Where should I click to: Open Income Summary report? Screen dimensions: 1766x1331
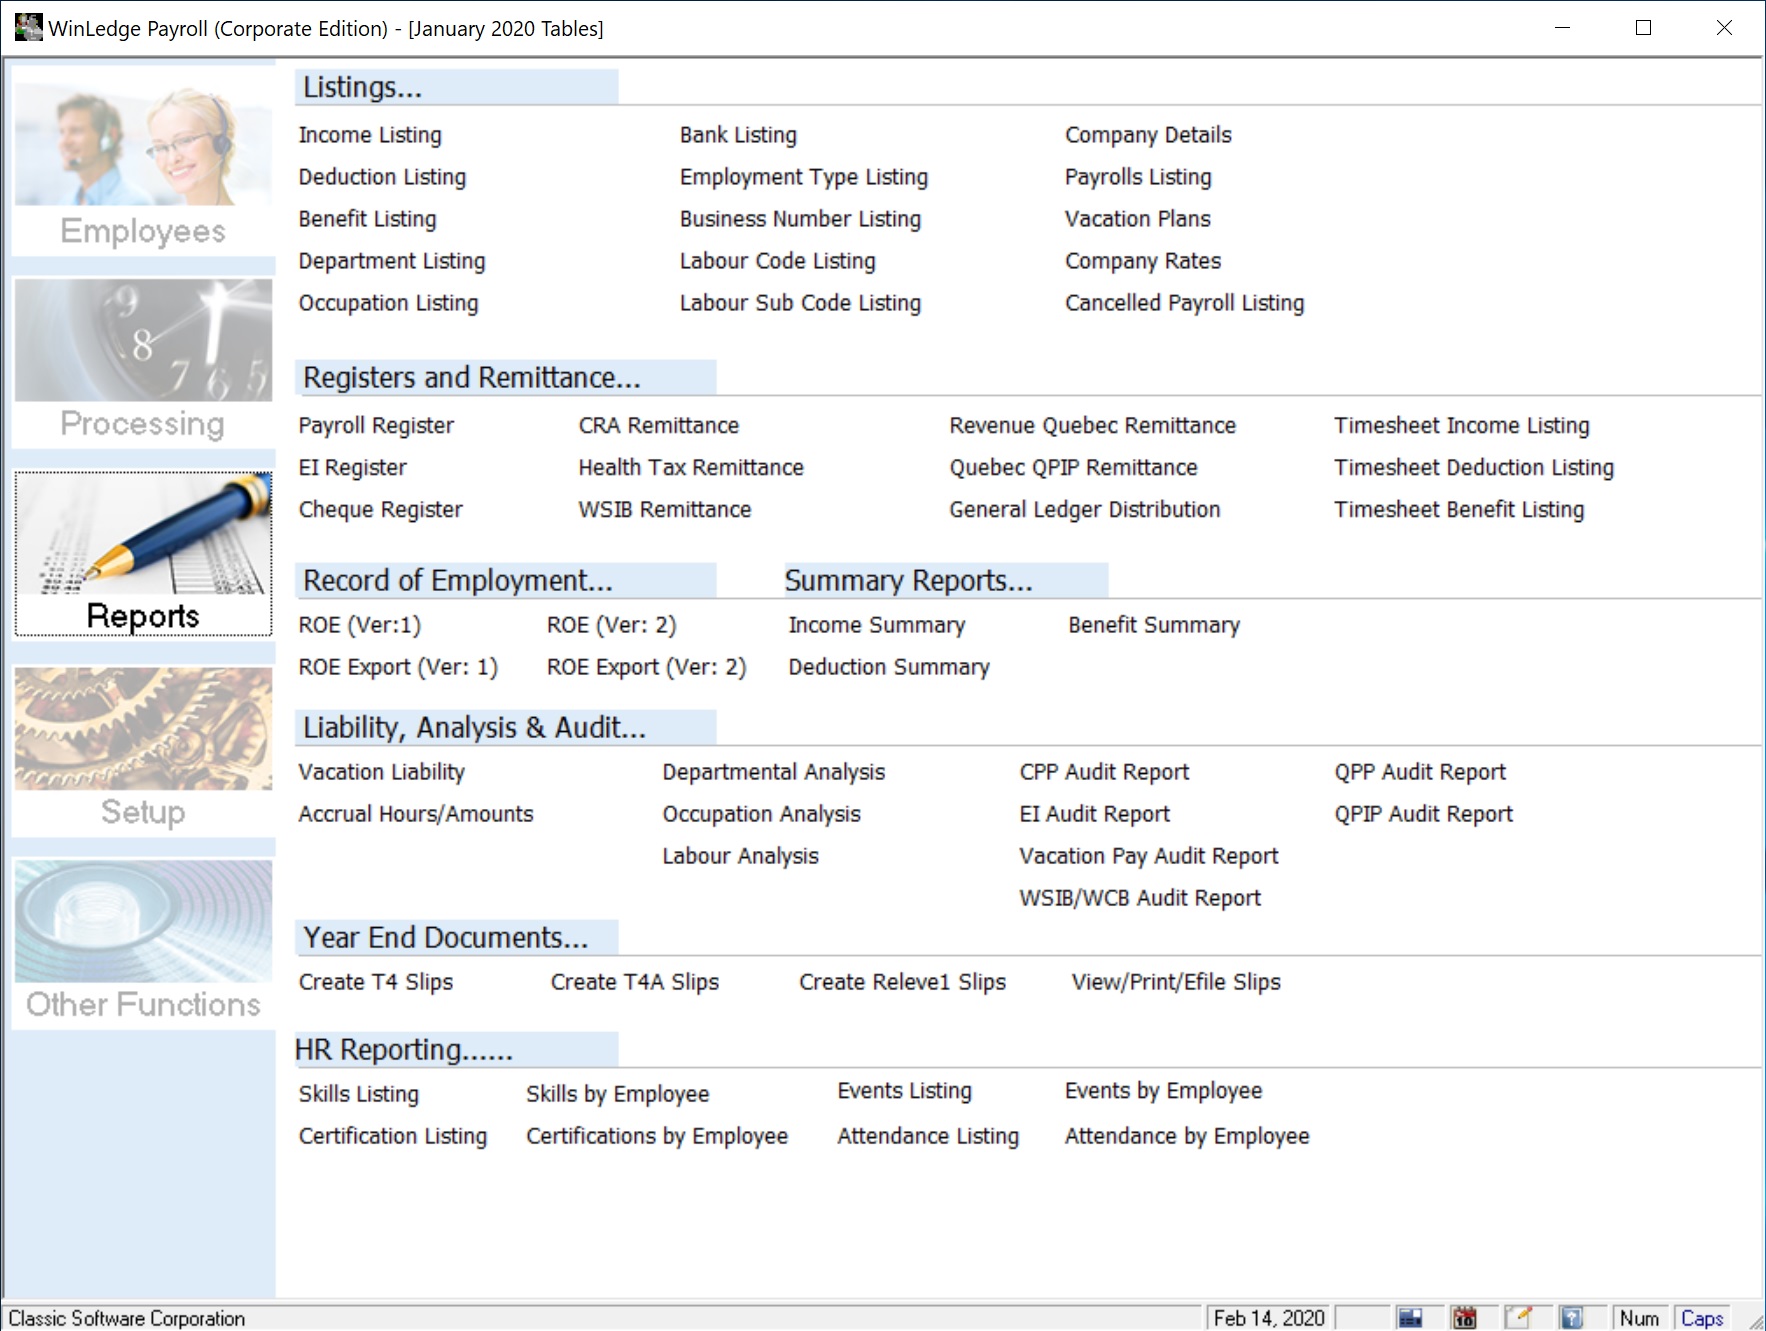pyautogui.click(x=876, y=625)
